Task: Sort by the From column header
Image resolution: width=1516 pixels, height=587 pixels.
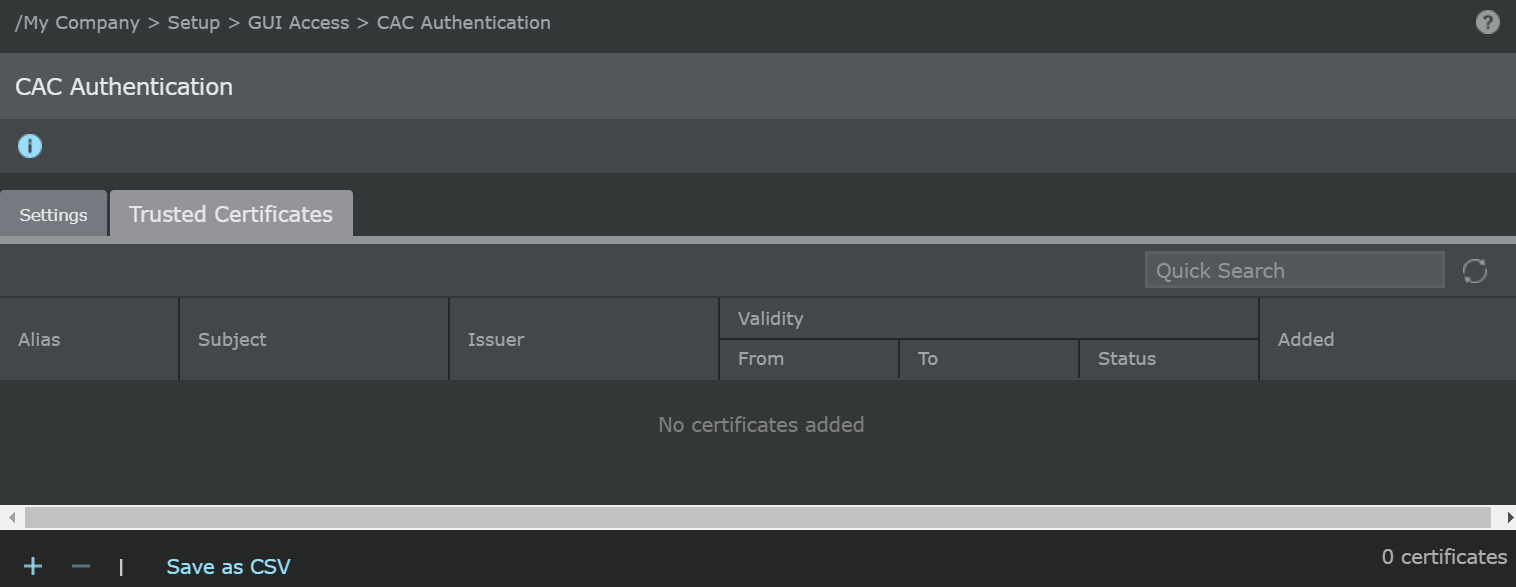Action: 809,359
